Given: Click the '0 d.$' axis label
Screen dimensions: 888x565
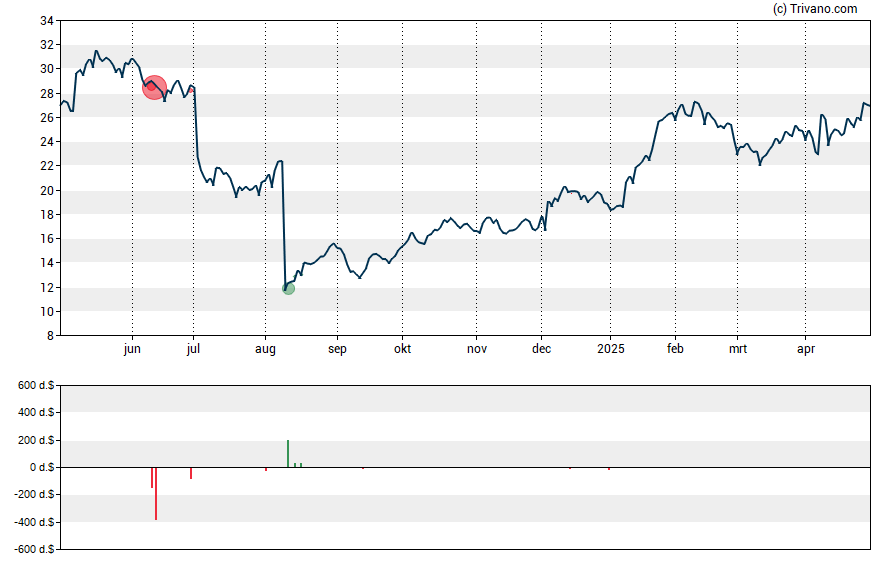Looking at the screenshot, I should coord(42,468).
